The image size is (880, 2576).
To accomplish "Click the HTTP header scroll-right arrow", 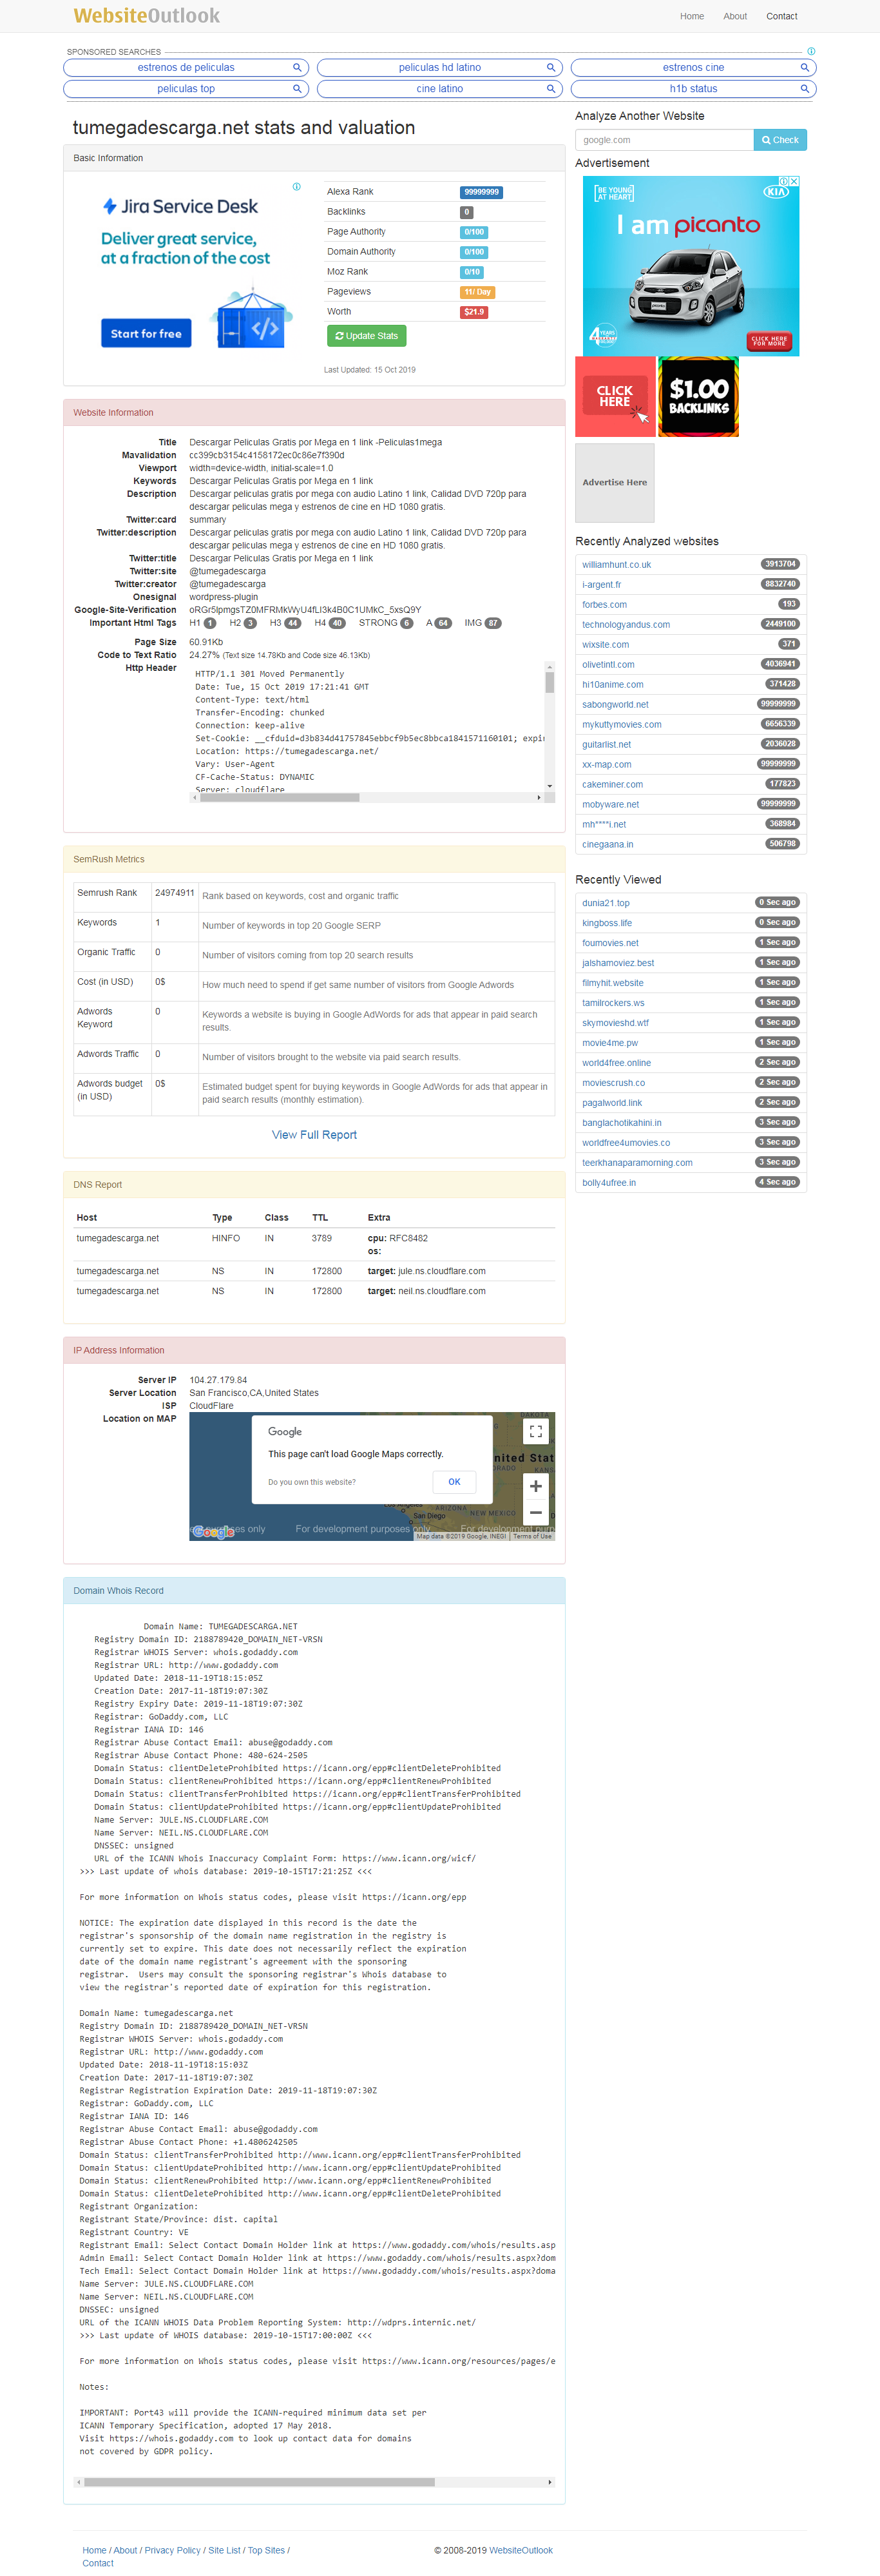I will coord(539,797).
